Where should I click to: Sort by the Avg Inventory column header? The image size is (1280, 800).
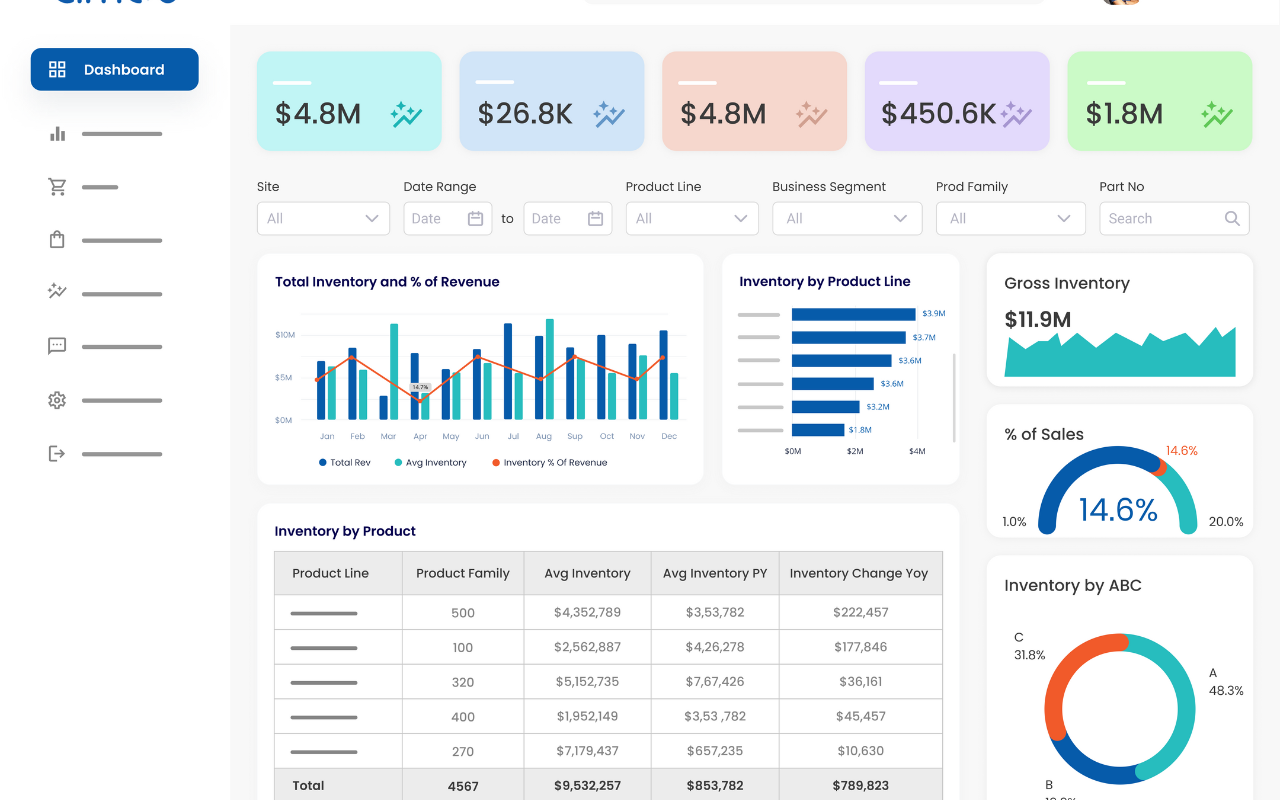(587, 573)
